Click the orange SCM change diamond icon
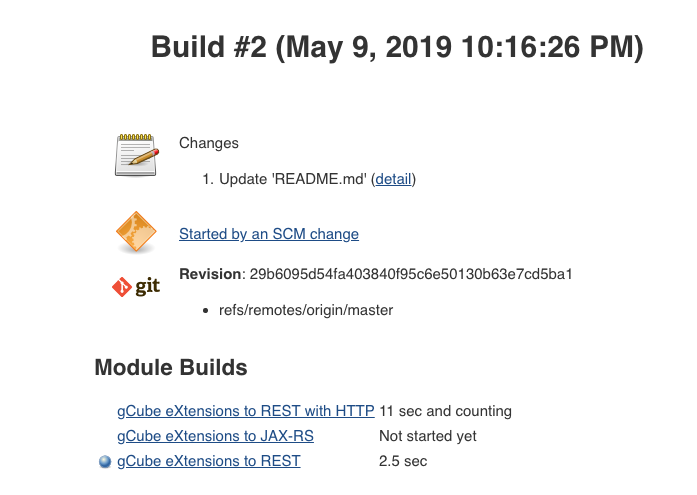 point(136,232)
